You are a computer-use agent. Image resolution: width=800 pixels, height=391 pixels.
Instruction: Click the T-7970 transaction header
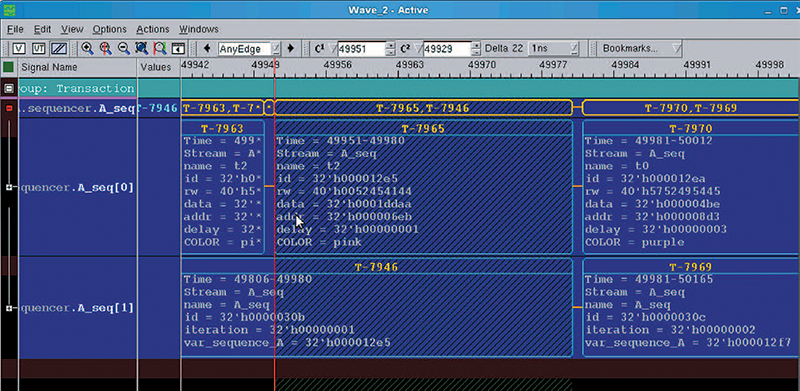click(x=691, y=129)
